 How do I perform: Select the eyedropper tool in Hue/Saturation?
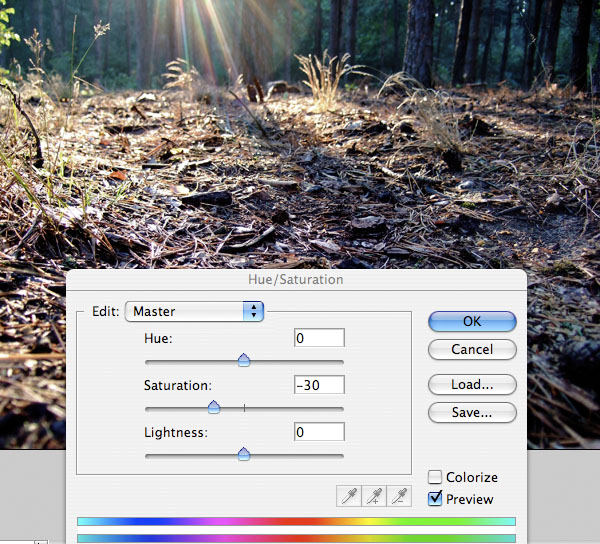pyautogui.click(x=349, y=496)
